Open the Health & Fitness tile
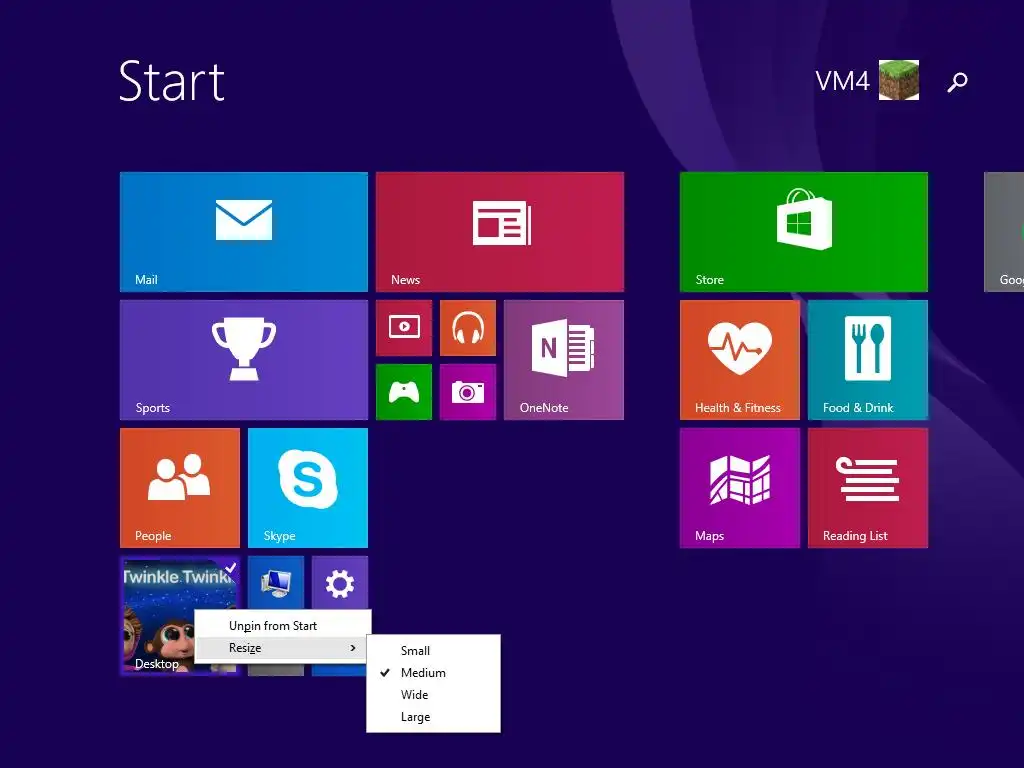 pyautogui.click(x=739, y=360)
